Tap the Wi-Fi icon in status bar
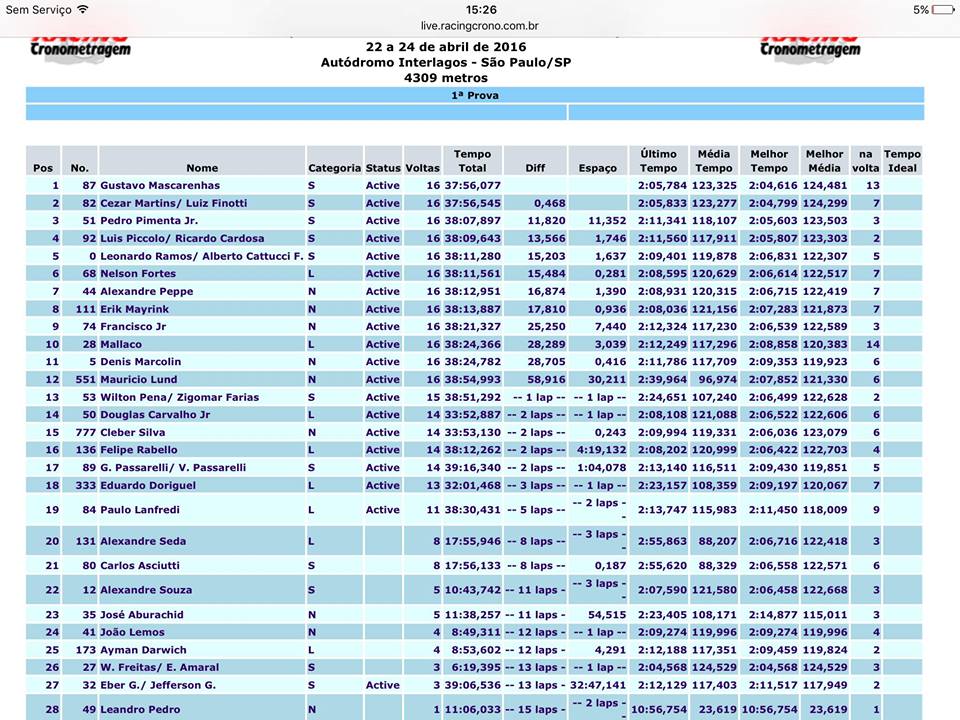960x720 pixels. click(83, 9)
